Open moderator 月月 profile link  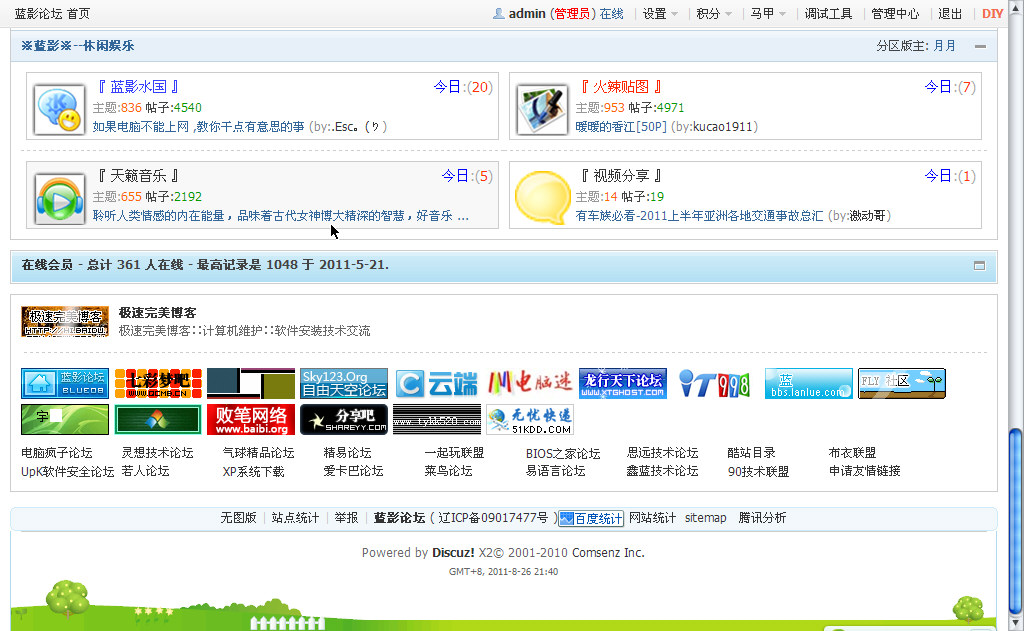click(x=944, y=46)
